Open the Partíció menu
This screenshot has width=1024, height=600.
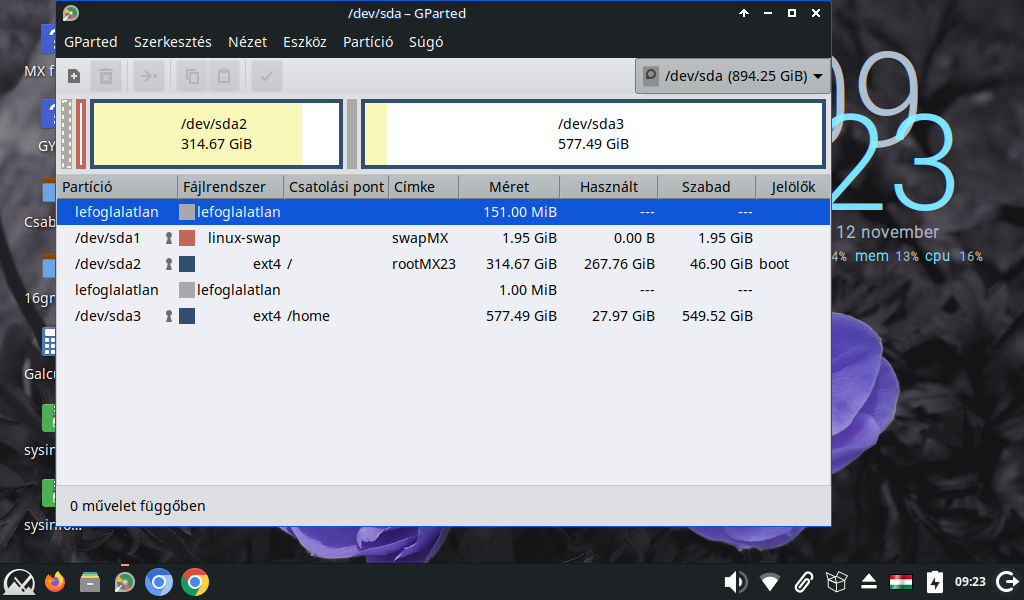coord(369,42)
